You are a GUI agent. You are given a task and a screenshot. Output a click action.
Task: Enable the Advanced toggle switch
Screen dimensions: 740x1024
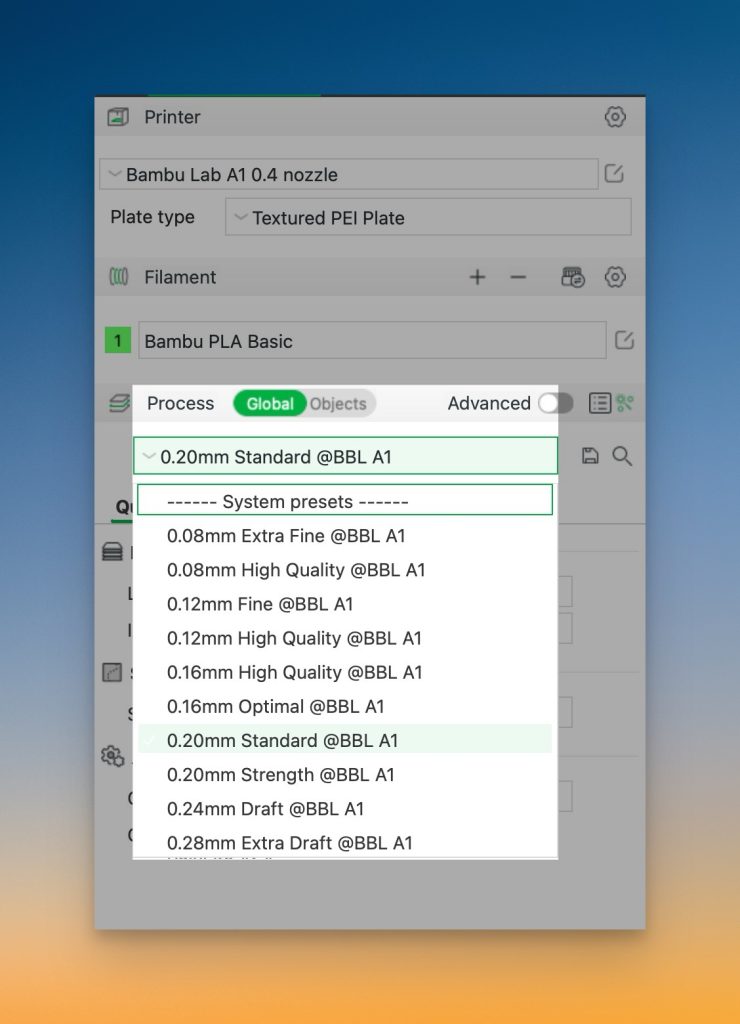click(x=555, y=403)
